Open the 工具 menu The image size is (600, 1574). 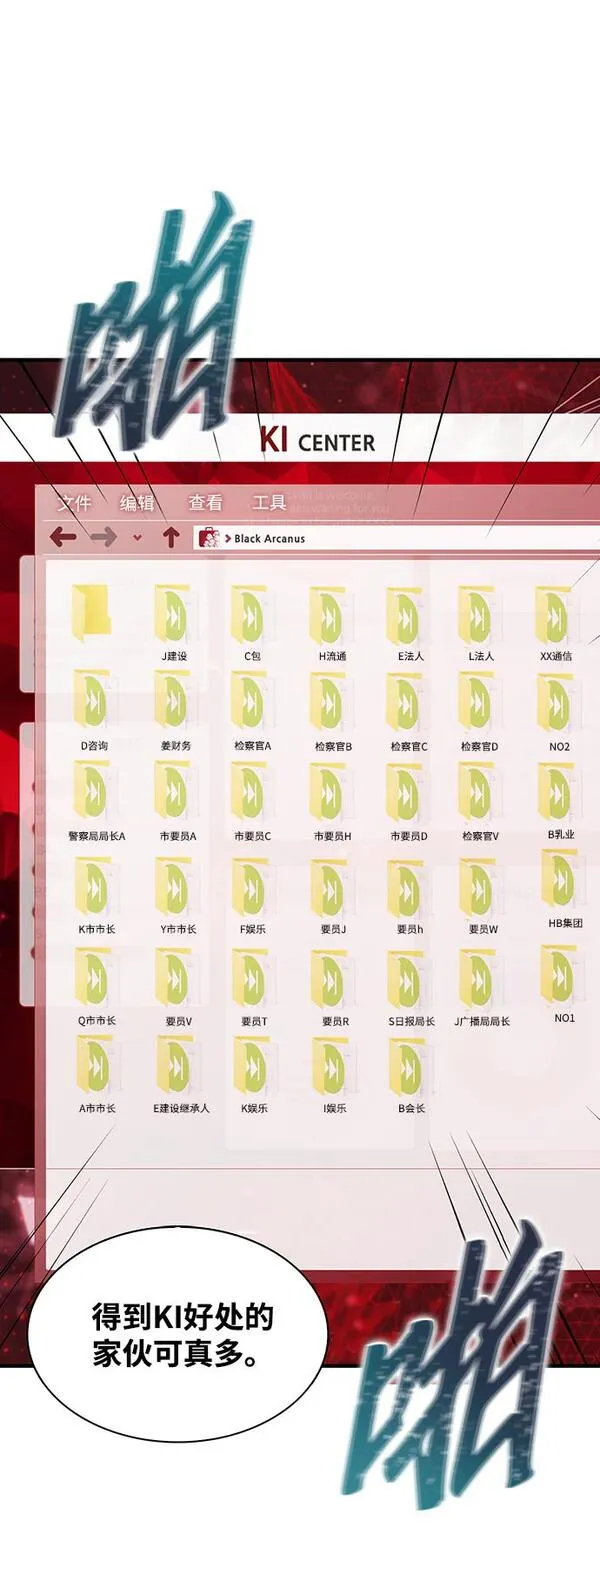[269, 503]
